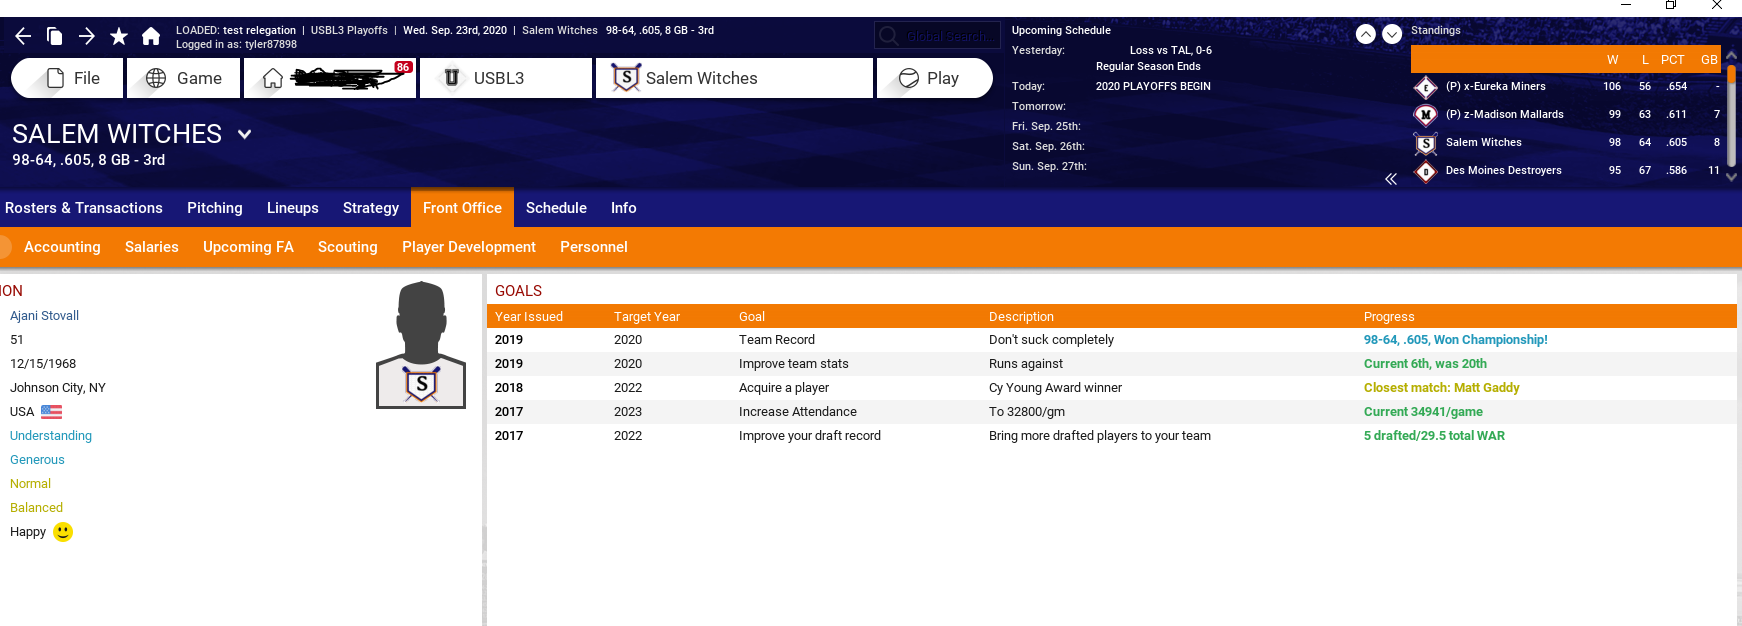
Task: Collapse sidebar with double left chevron
Action: (x=1390, y=179)
